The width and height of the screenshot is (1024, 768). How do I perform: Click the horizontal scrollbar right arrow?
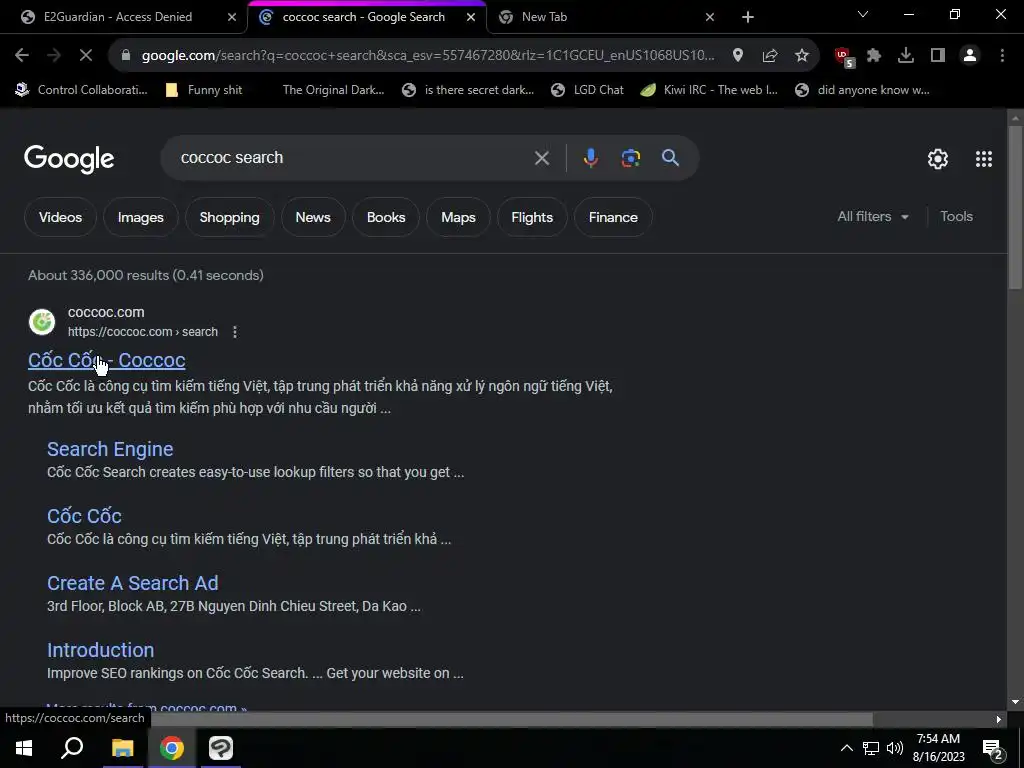tap(999, 720)
